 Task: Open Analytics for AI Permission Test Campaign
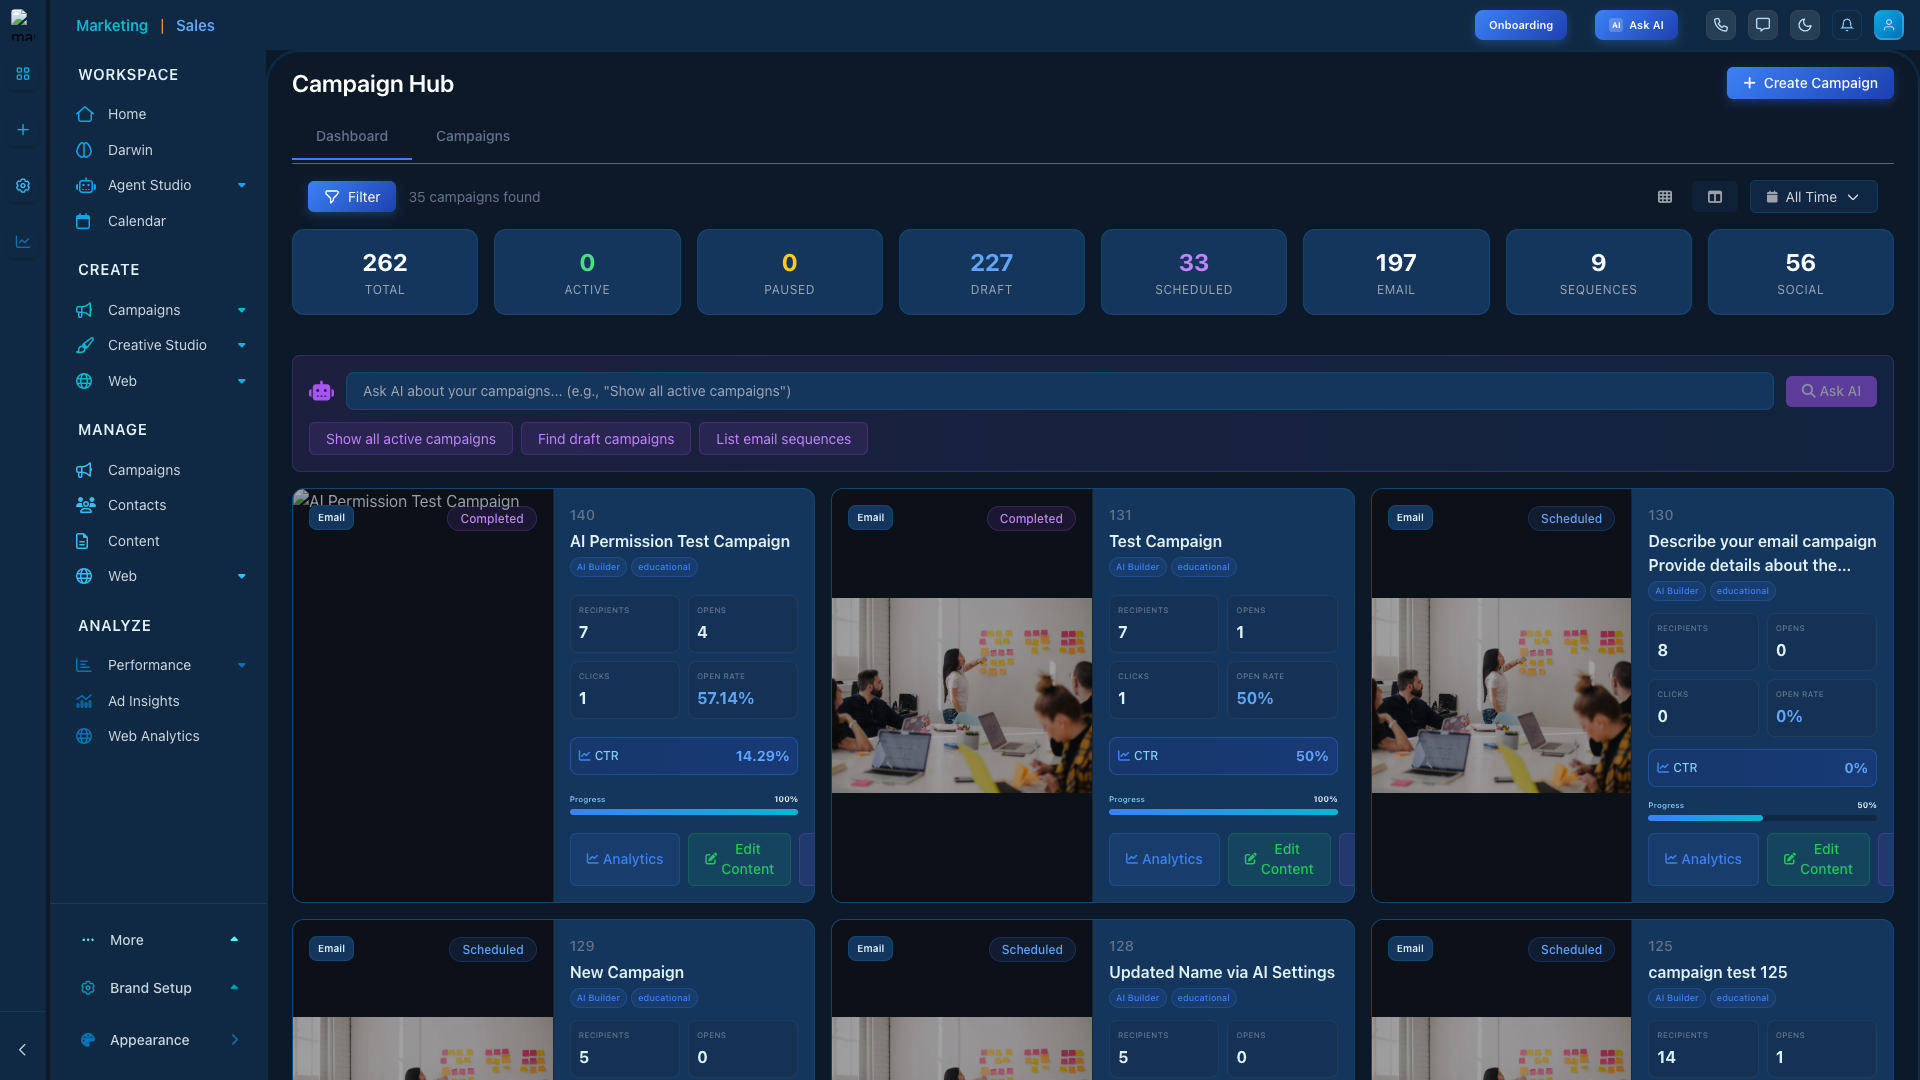[625, 859]
